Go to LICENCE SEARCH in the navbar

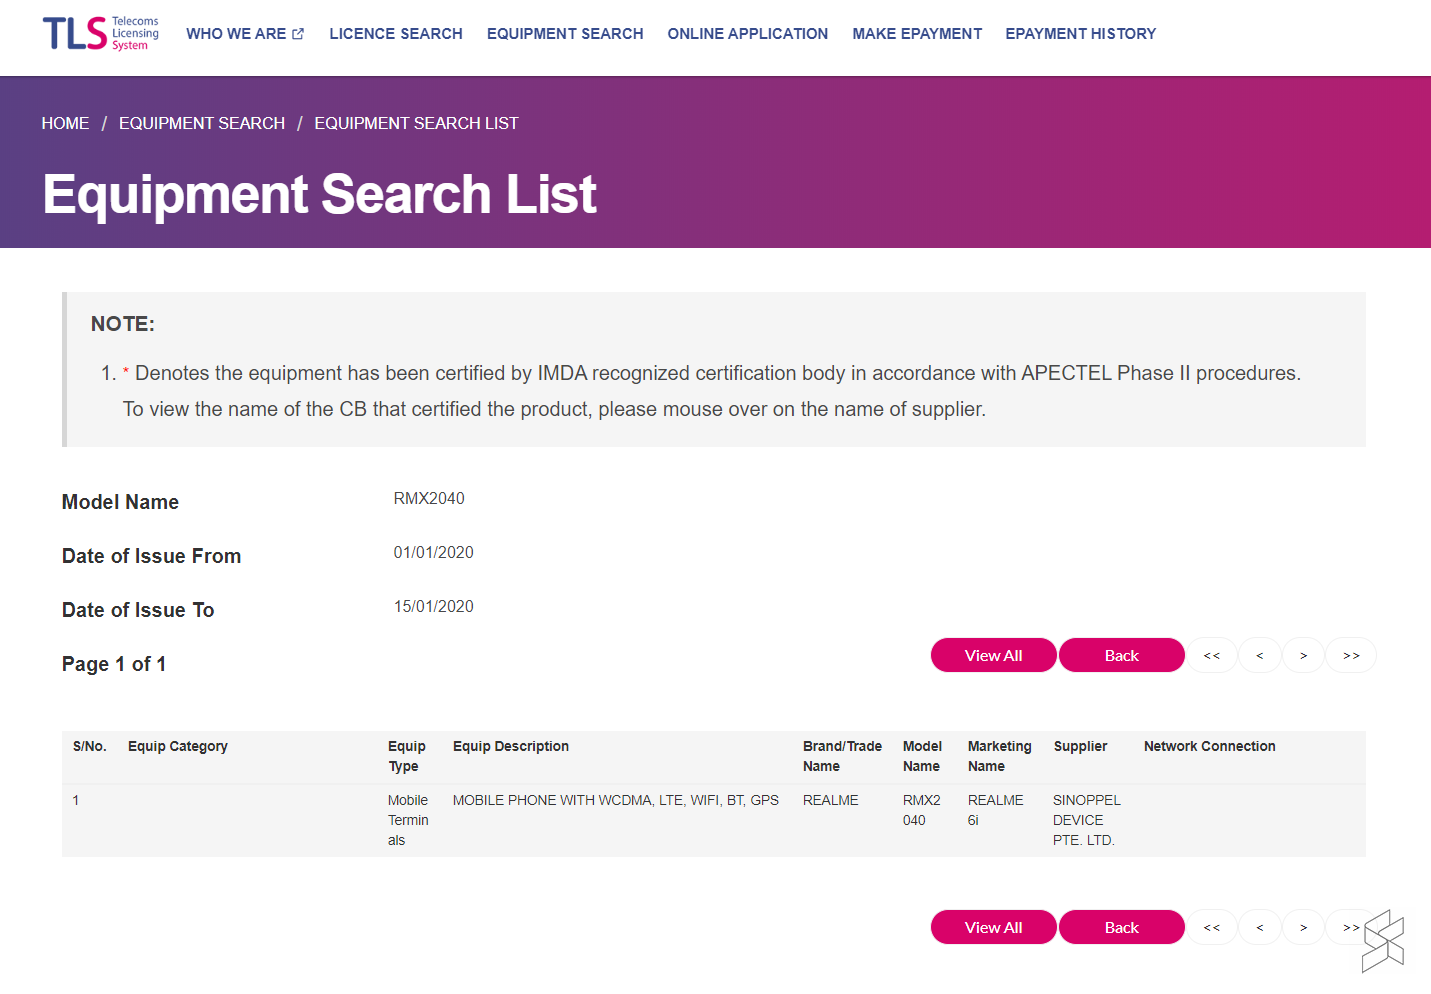396,34
